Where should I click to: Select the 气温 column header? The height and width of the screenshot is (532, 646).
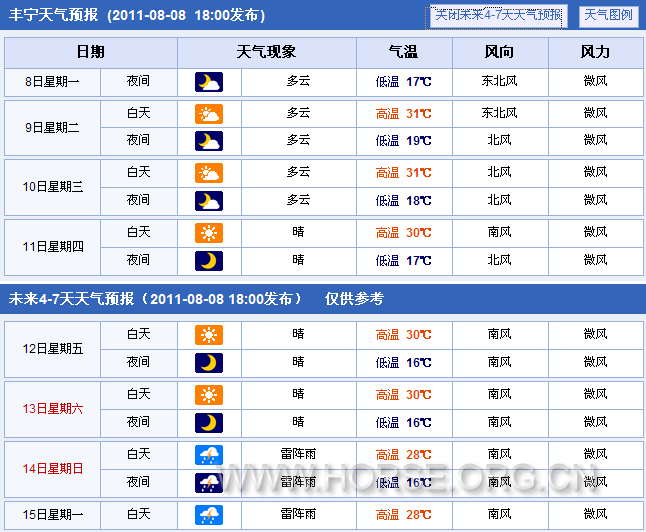coord(404,52)
